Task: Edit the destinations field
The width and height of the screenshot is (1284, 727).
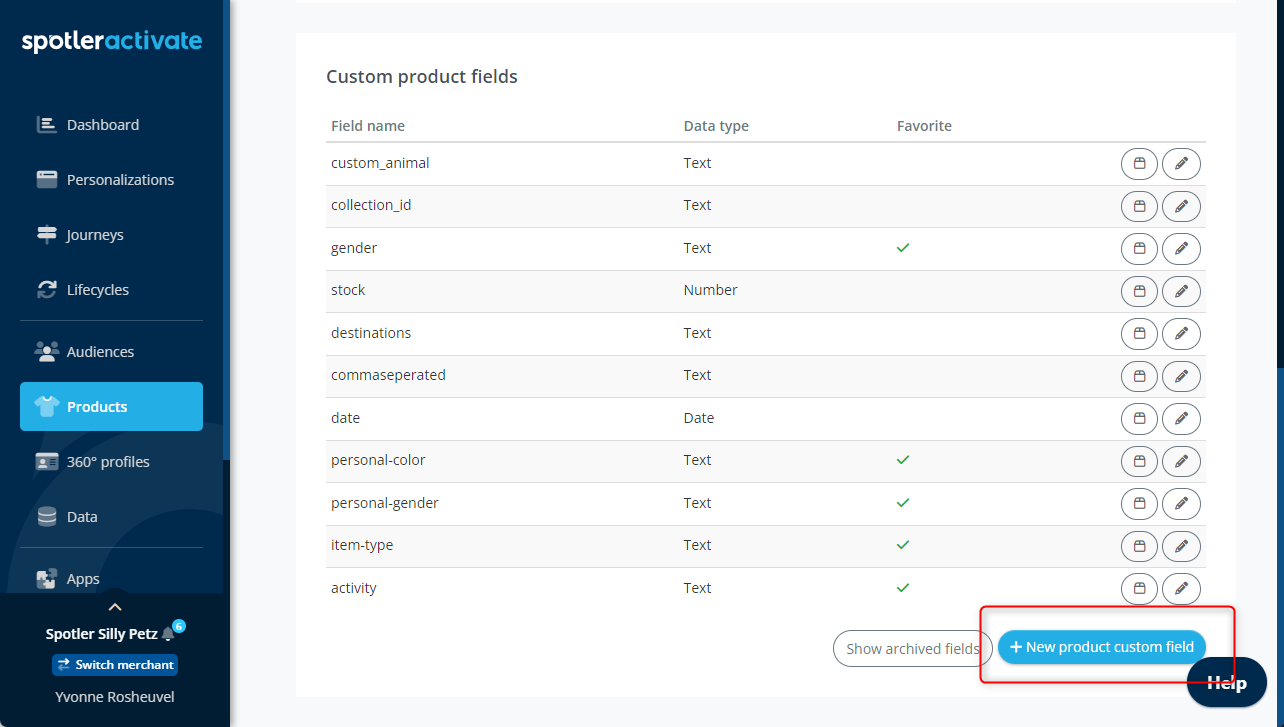Action: point(1181,334)
